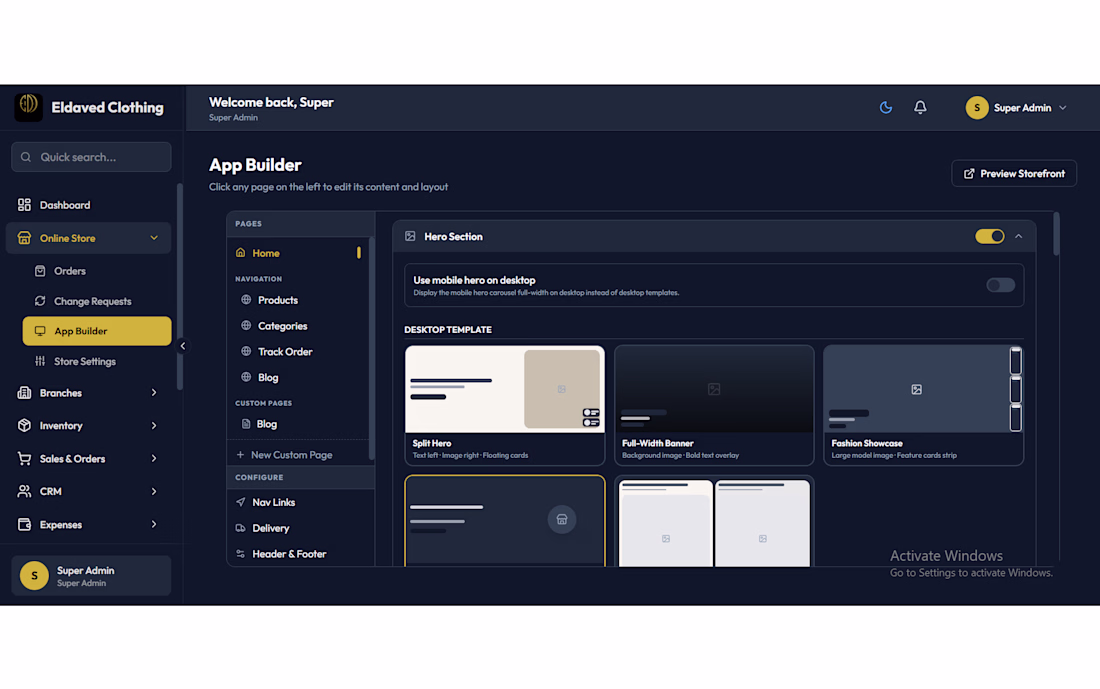The width and height of the screenshot is (1100, 689).
Task: Click the plus icon for New Custom Page
Action: (241, 455)
